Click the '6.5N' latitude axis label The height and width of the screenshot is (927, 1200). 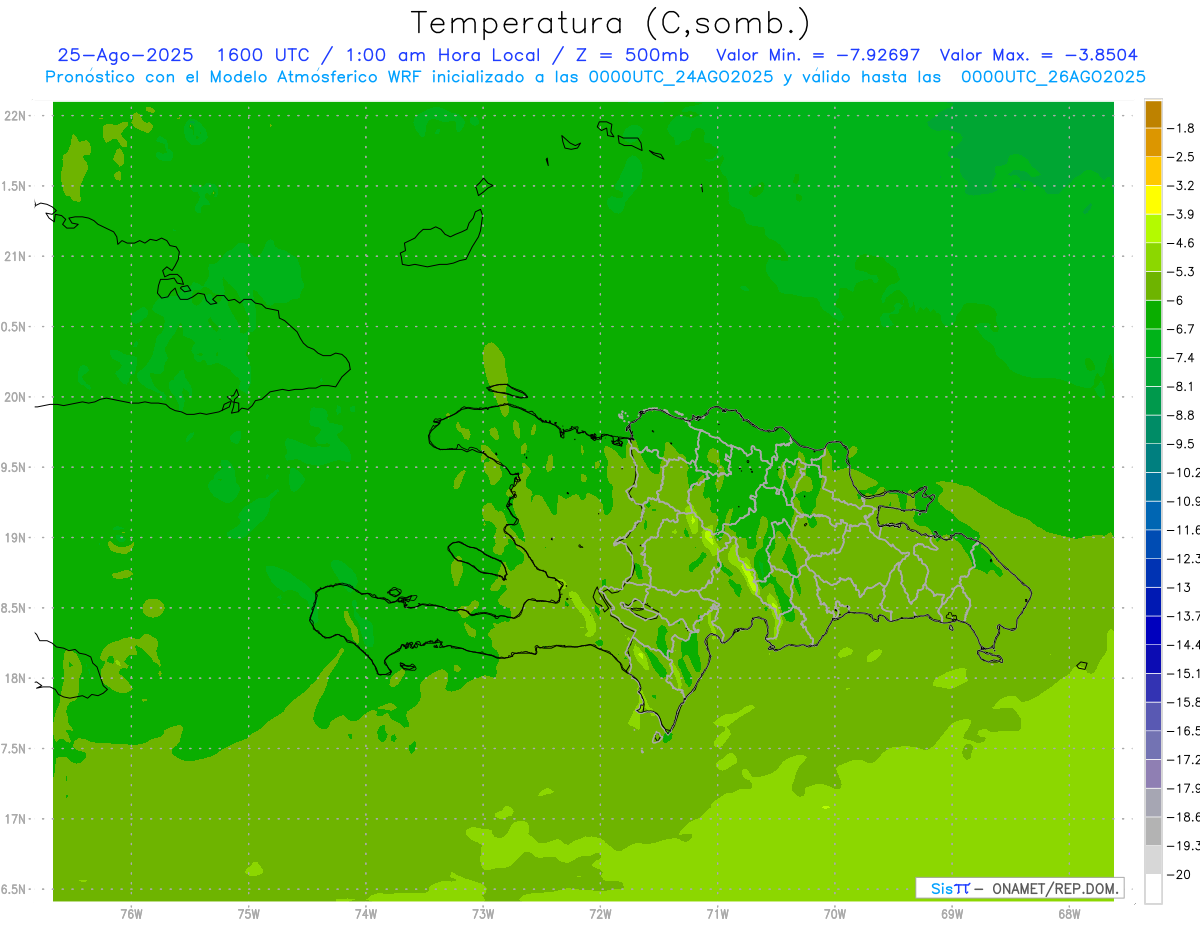click(x=14, y=889)
